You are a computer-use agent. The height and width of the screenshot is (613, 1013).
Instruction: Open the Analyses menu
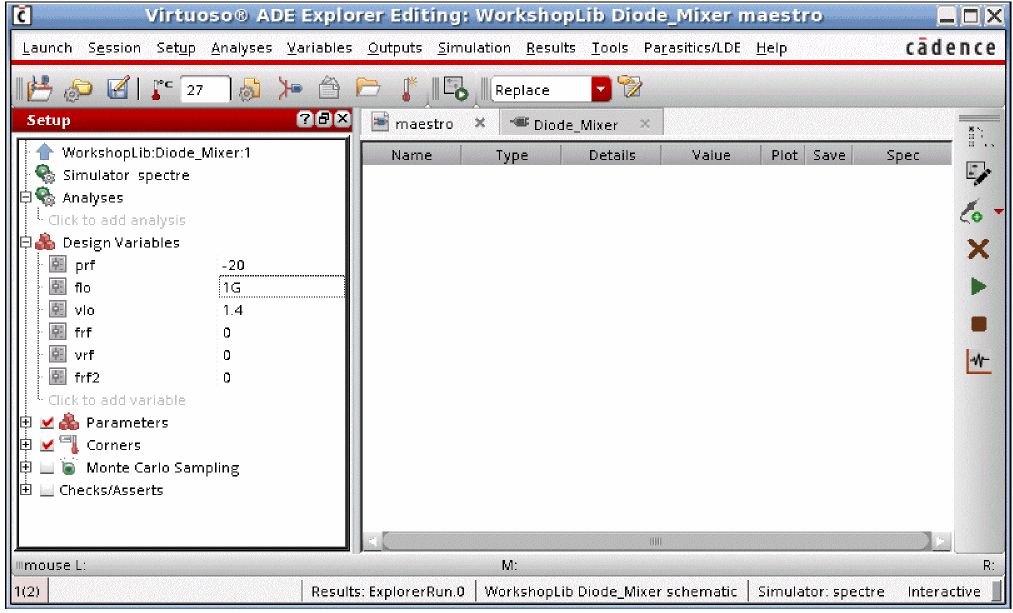(x=242, y=48)
